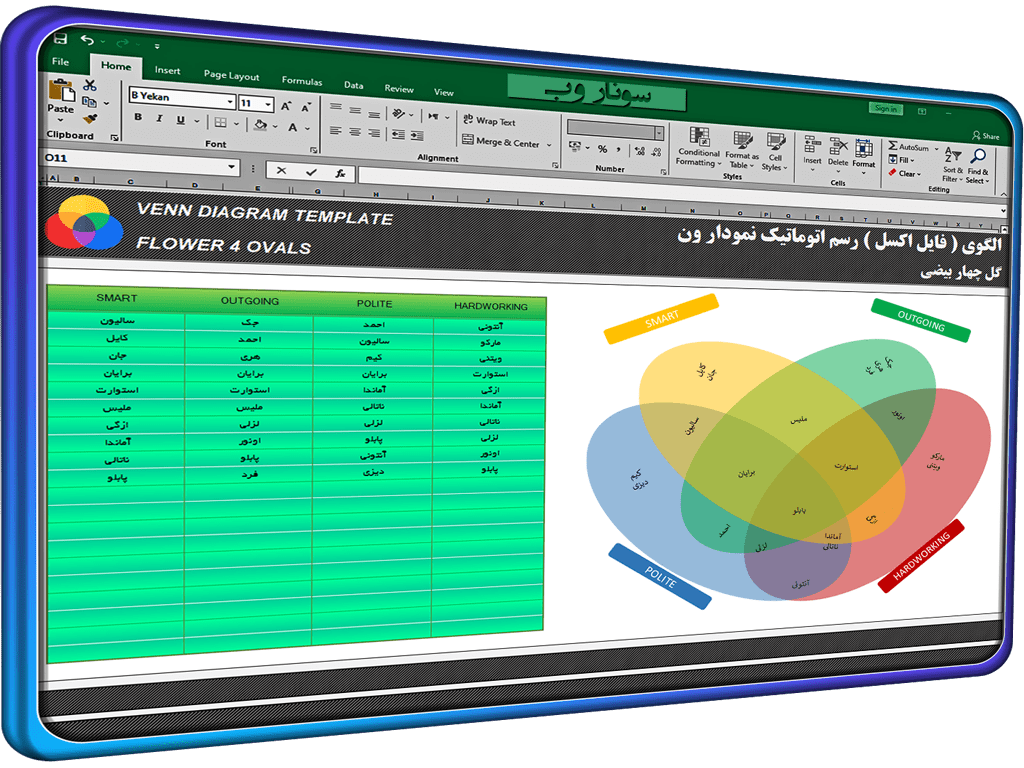Click the Clear eraser button
Image resolution: width=1024 pixels, height=768 pixels.
tap(904, 173)
